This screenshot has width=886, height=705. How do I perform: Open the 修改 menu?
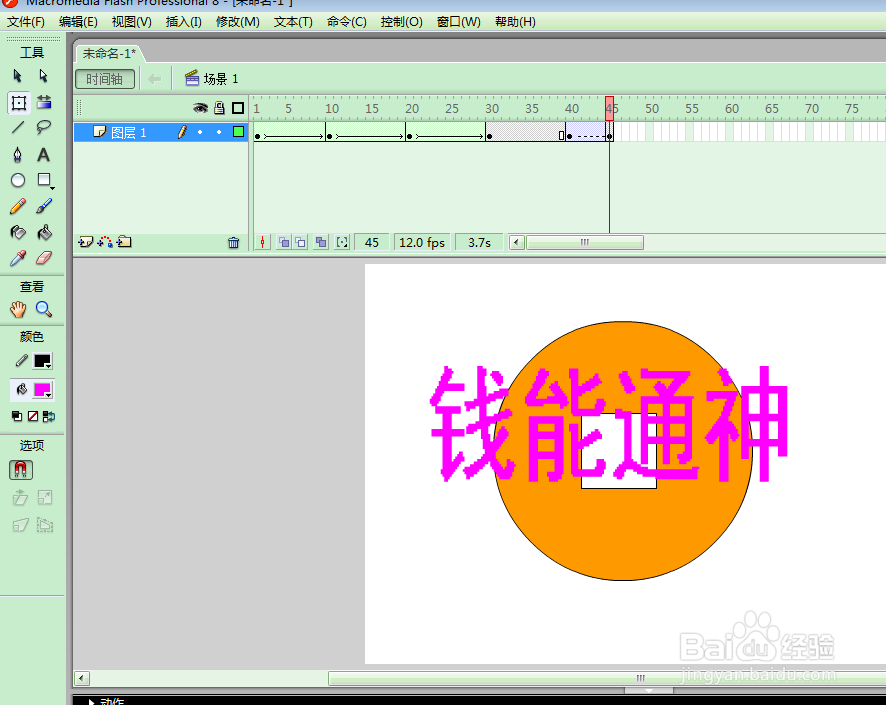pos(237,22)
